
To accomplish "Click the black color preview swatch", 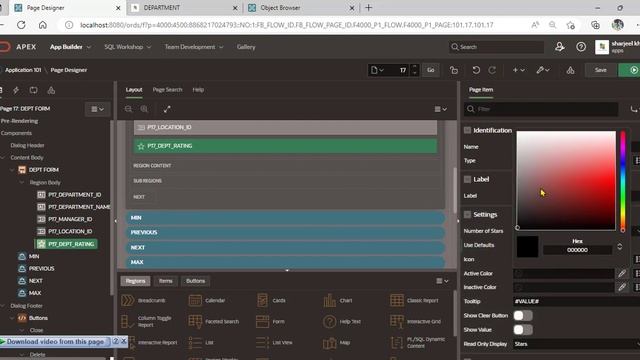I will 527,247.
